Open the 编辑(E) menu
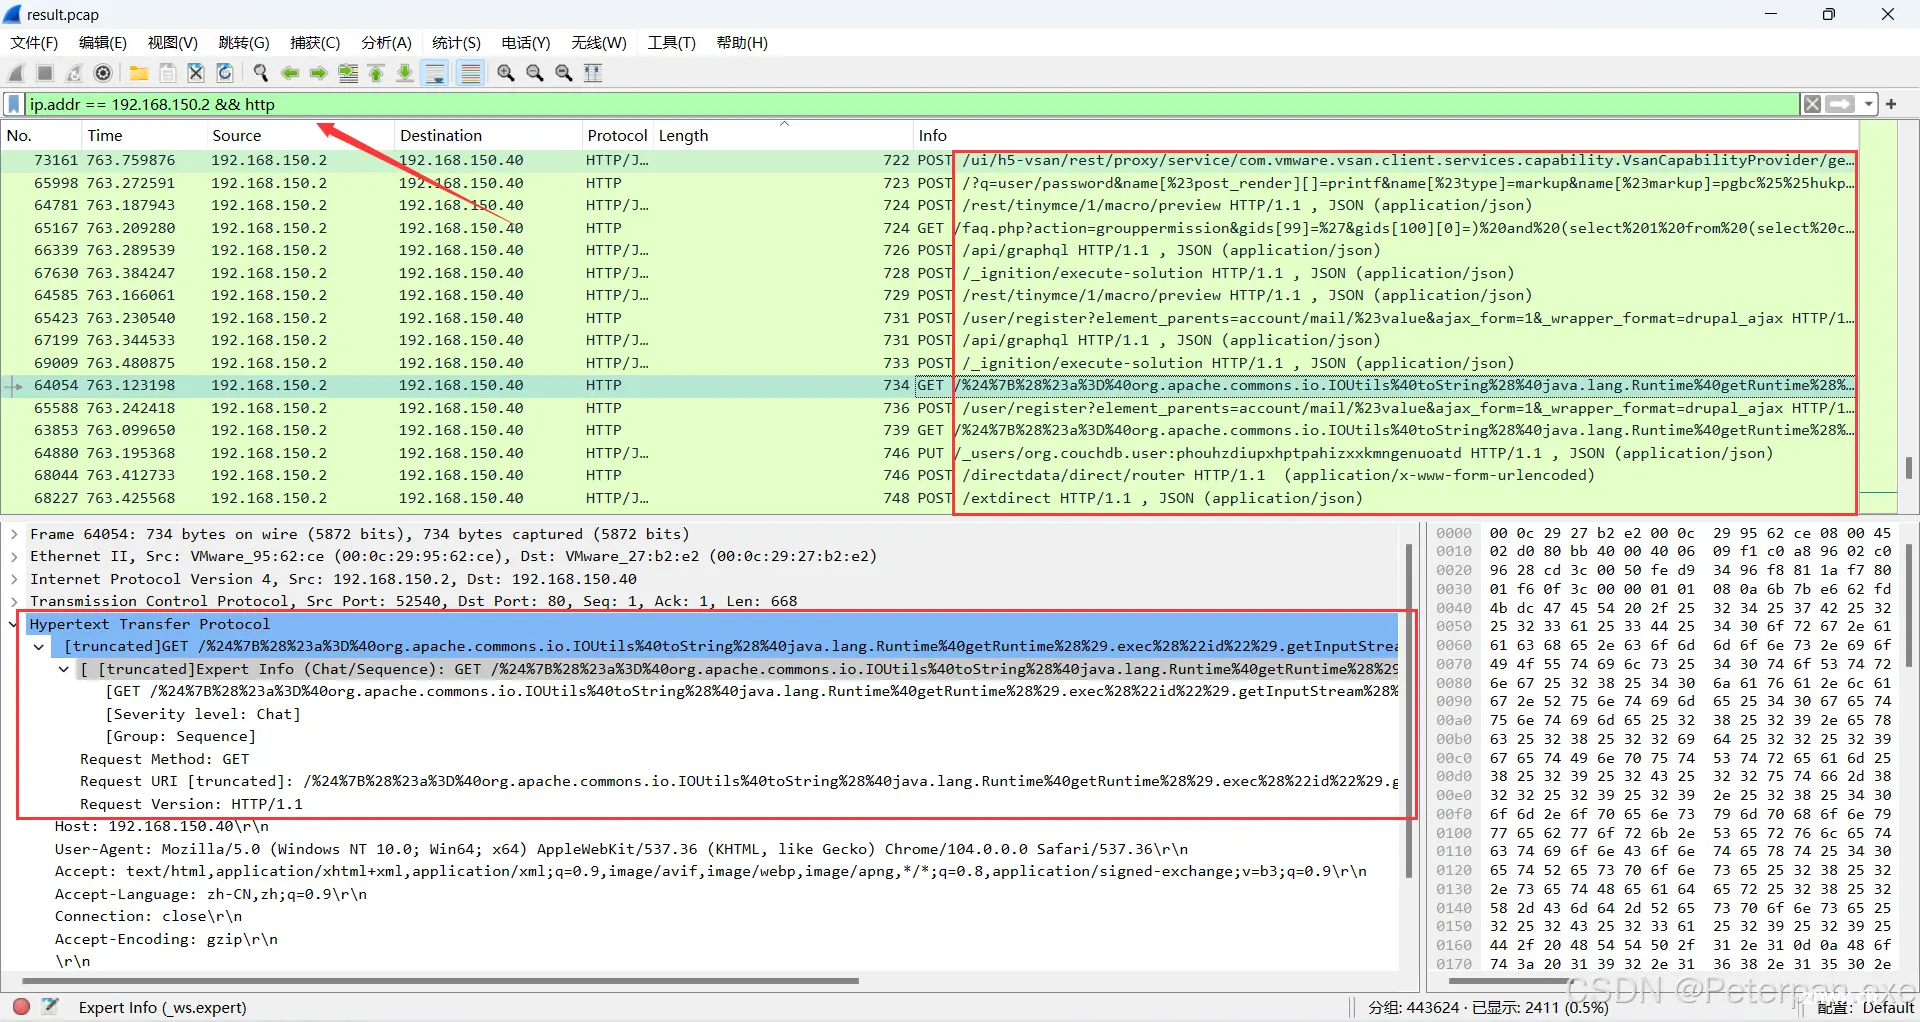Viewport: 1920px width, 1022px height. pos(103,43)
